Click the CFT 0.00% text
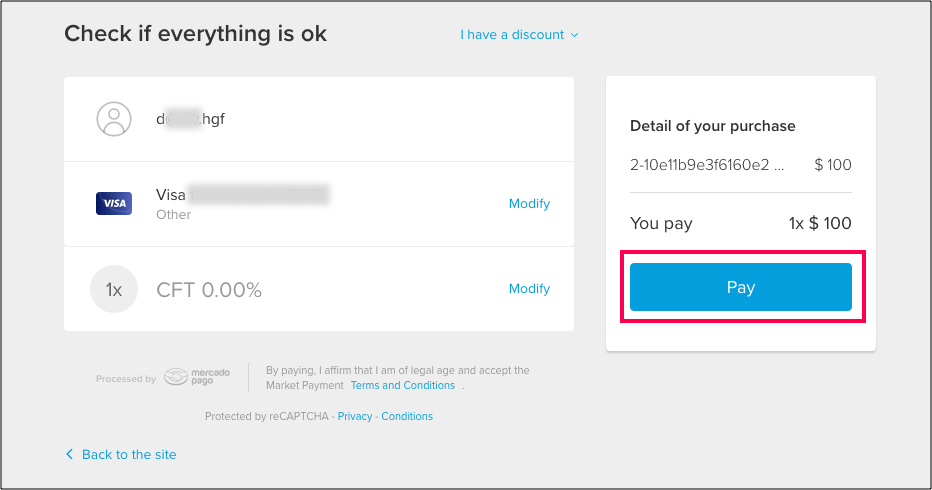Viewport: 932px width, 490px height. click(209, 290)
